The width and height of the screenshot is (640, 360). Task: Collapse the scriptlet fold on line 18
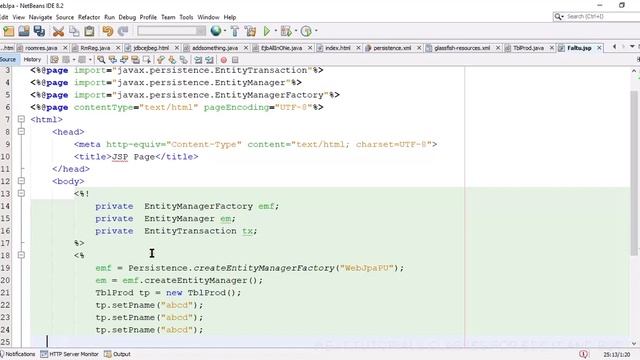pyautogui.click(x=21, y=255)
